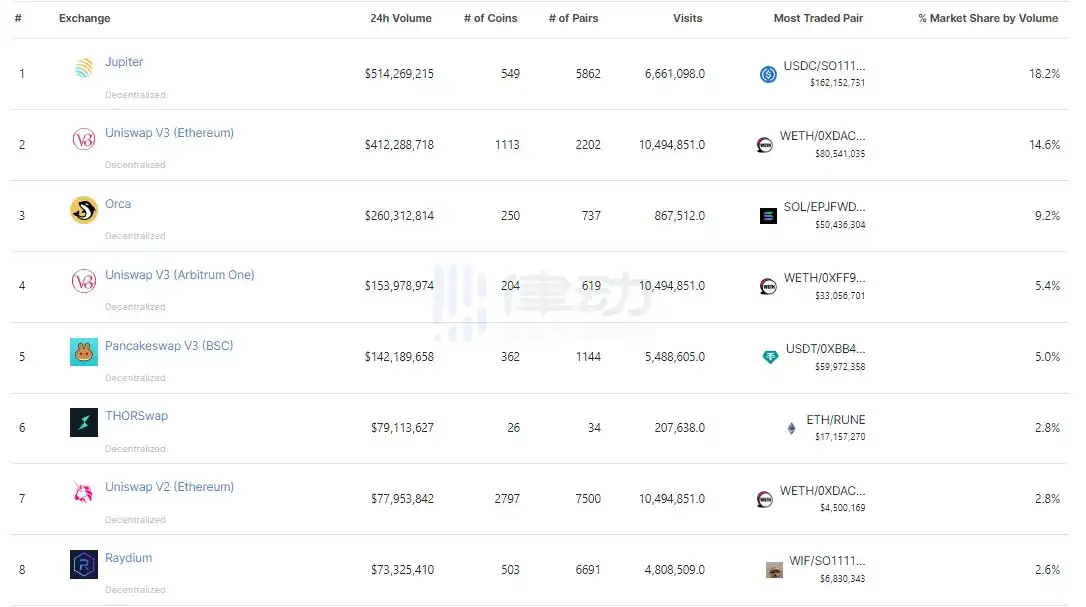1086x607 pixels.
Task: Open the Jupiter exchange link
Action: point(124,62)
